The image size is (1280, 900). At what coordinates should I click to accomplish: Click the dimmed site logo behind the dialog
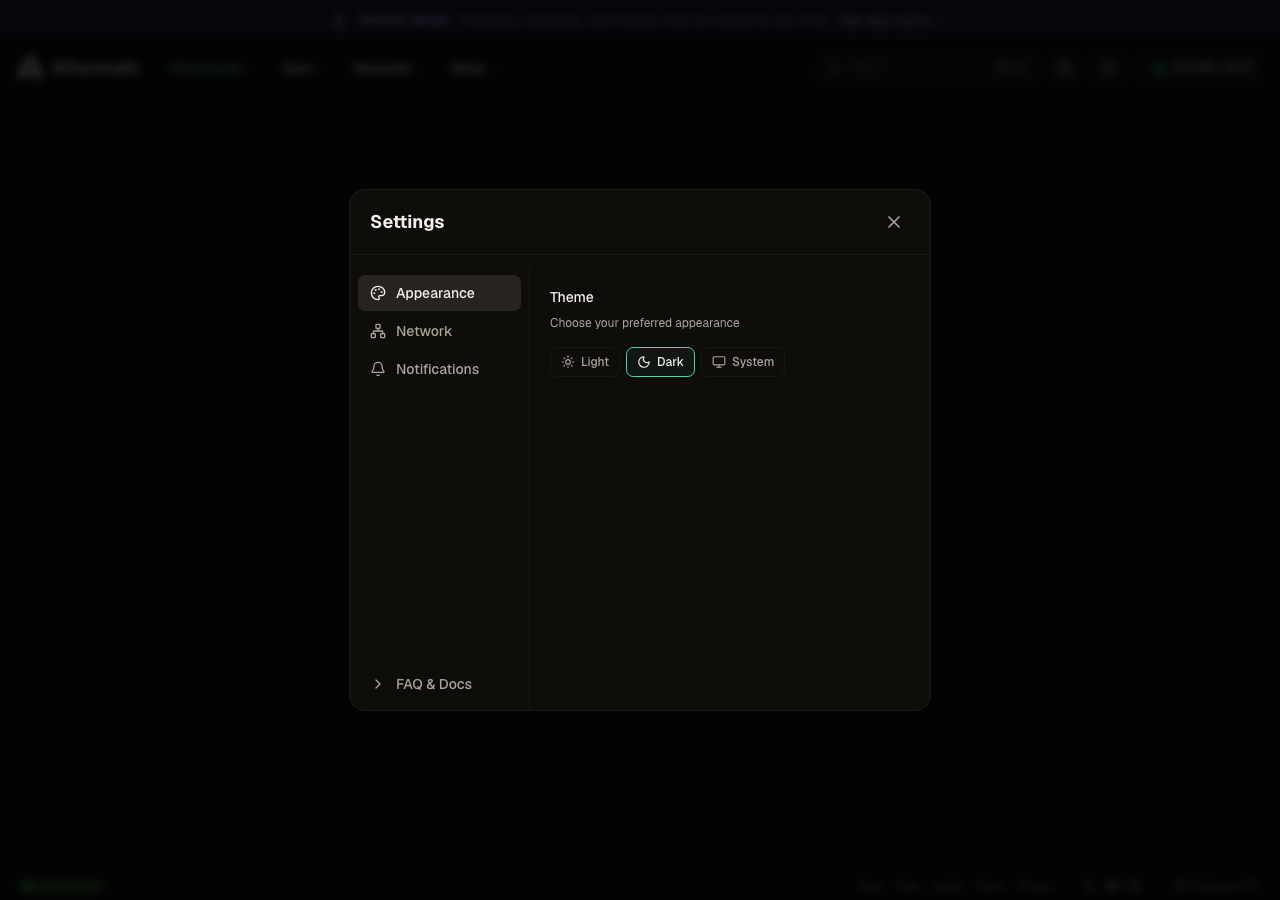click(x=77, y=68)
